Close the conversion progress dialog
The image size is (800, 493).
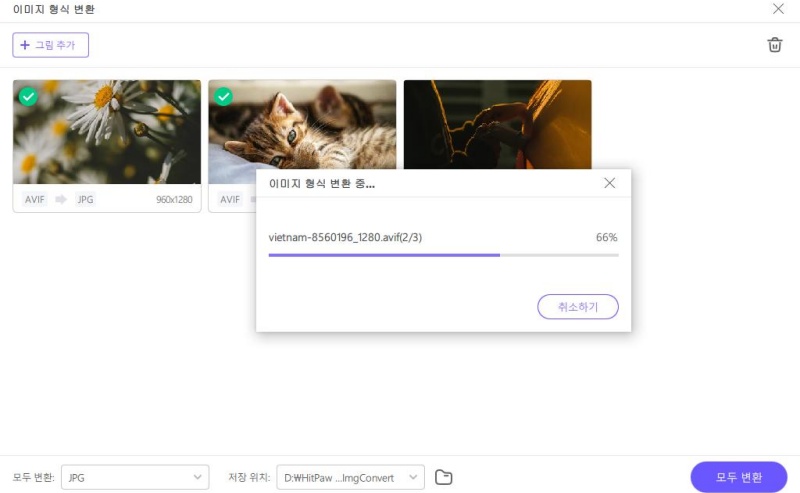point(609,183)
